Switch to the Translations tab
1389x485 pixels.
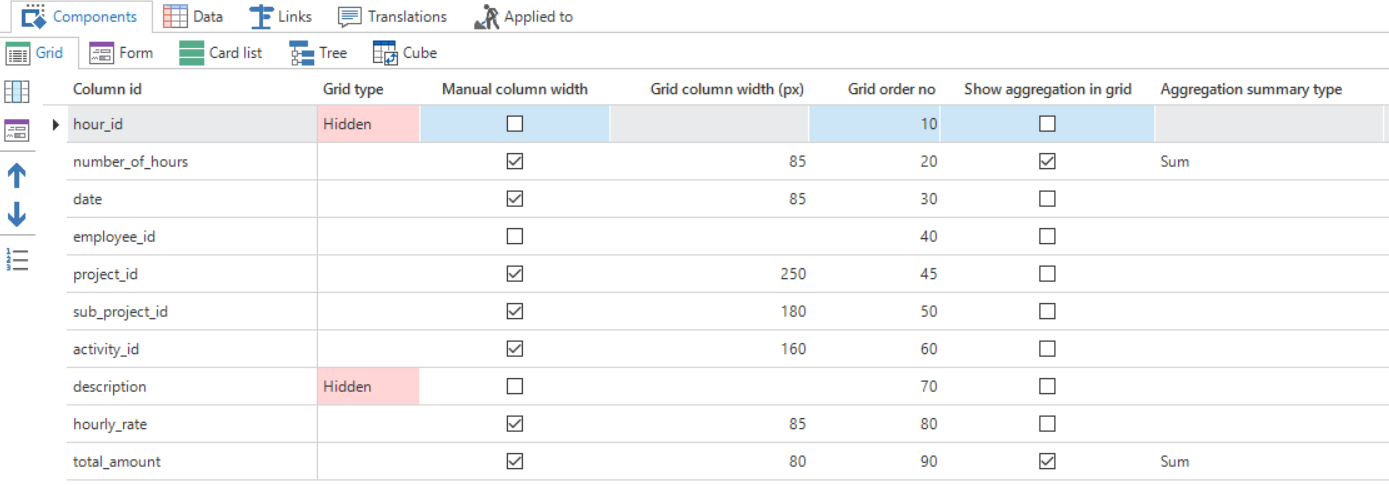pyautogui.click(x=393, y=16)
